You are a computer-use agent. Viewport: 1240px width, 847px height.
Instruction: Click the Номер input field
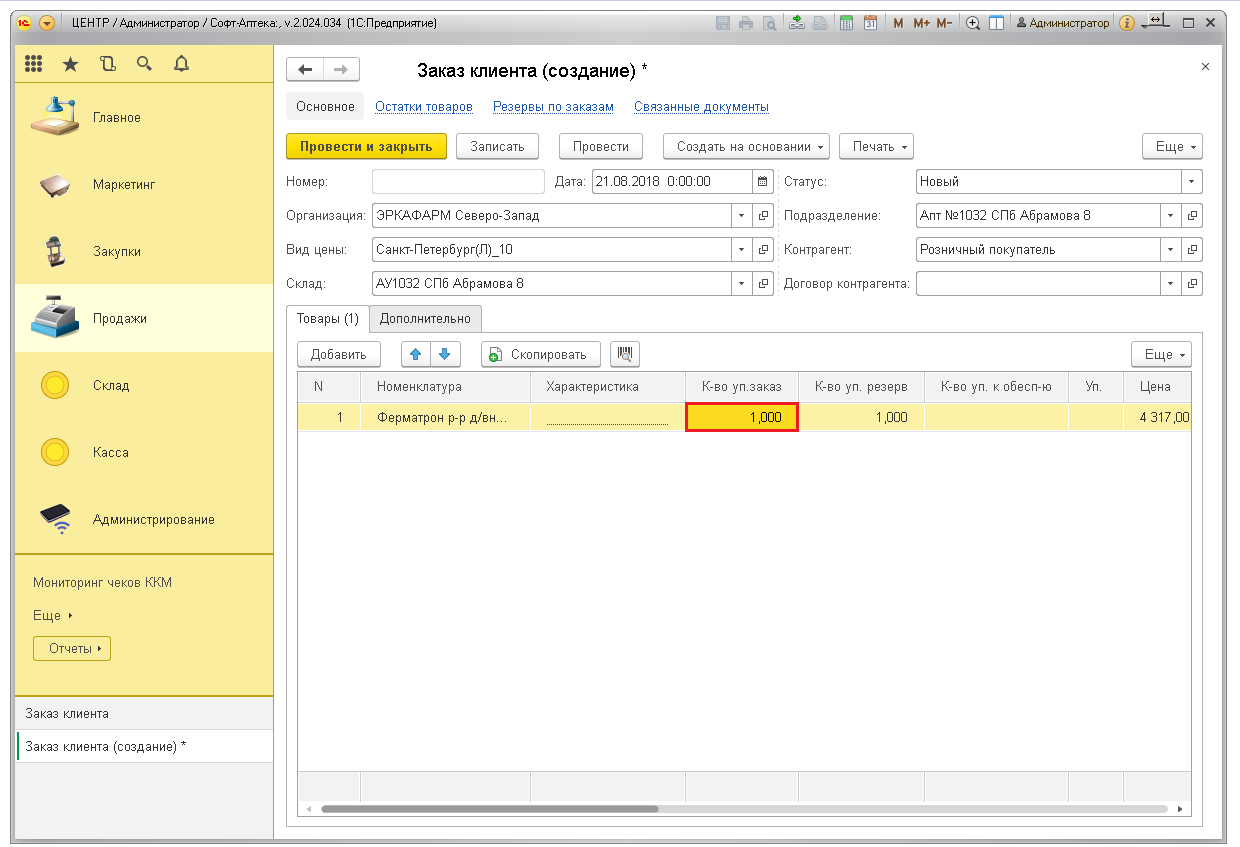[458, 182]
